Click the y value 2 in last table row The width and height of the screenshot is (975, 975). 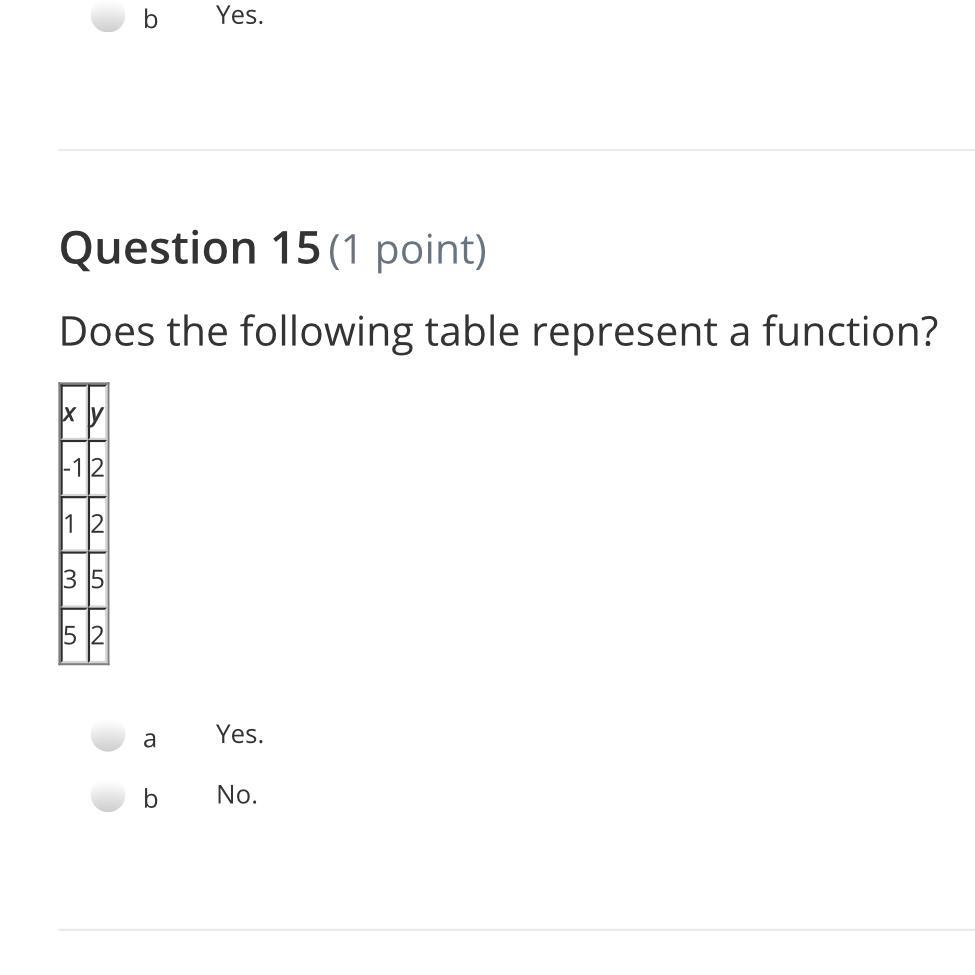tap(98, 635)
